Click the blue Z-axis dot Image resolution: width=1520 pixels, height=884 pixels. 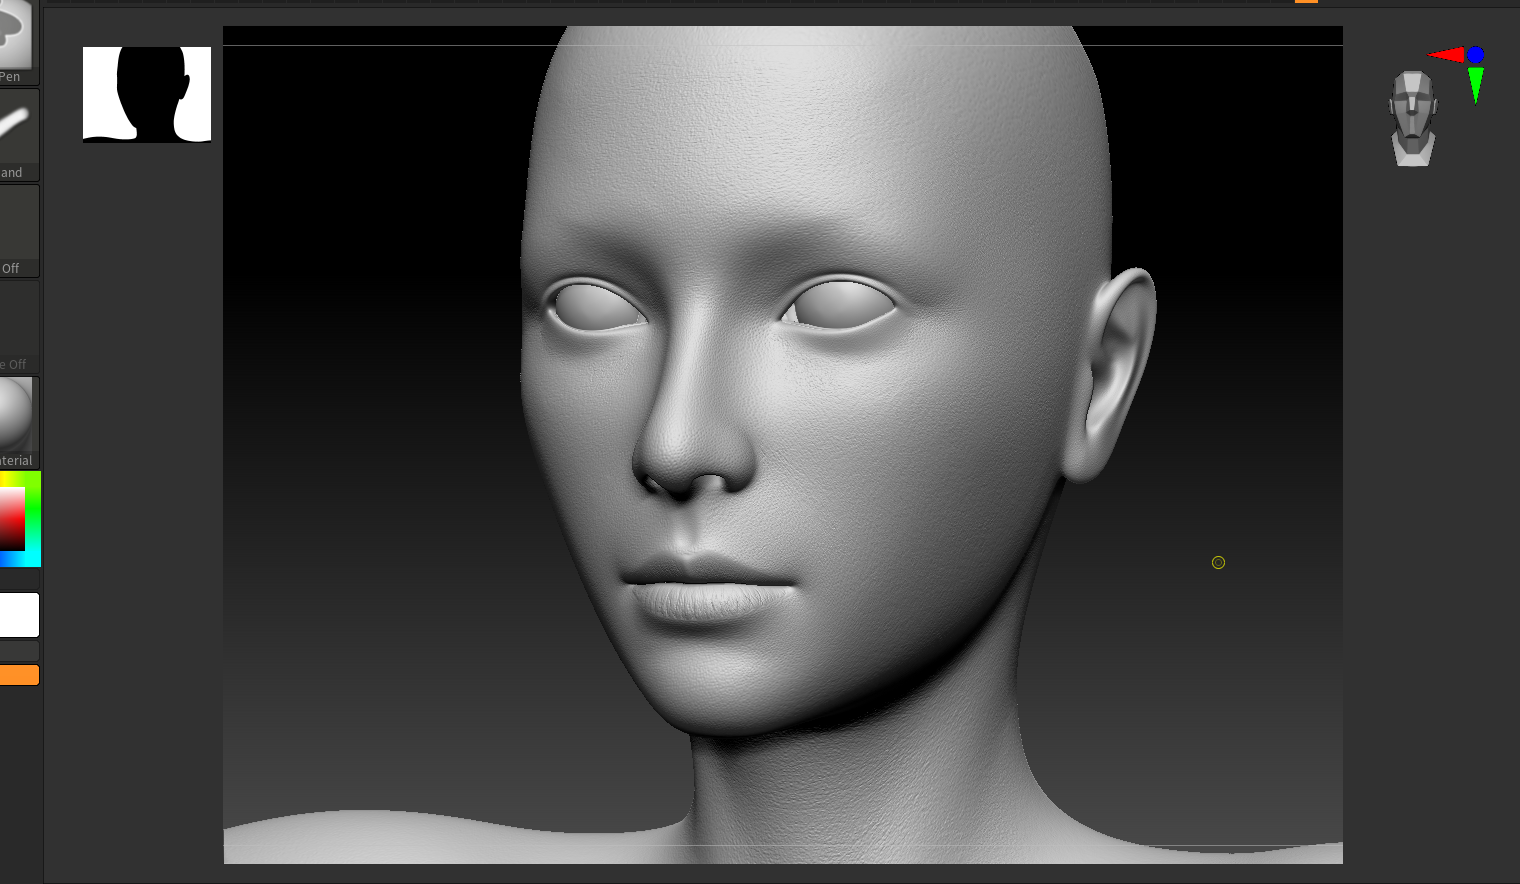[x=1475, y=55]
